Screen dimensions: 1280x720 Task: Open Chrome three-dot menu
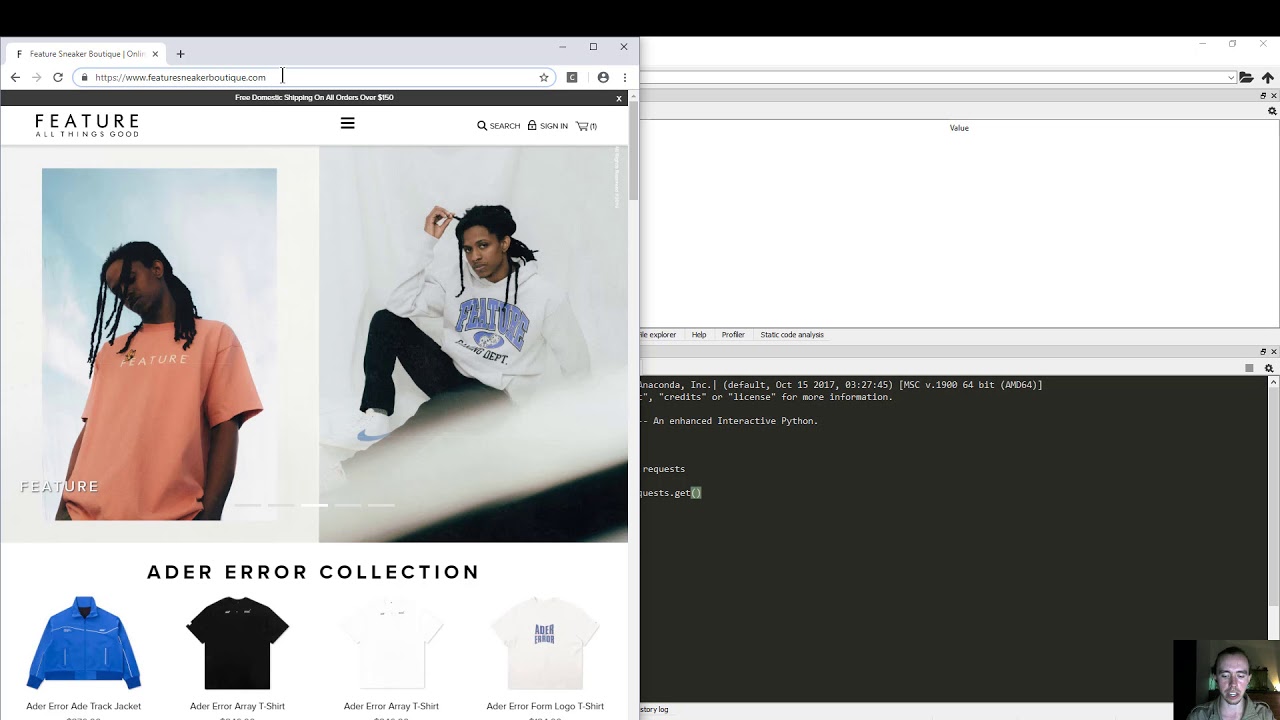(x=625, y=77)
